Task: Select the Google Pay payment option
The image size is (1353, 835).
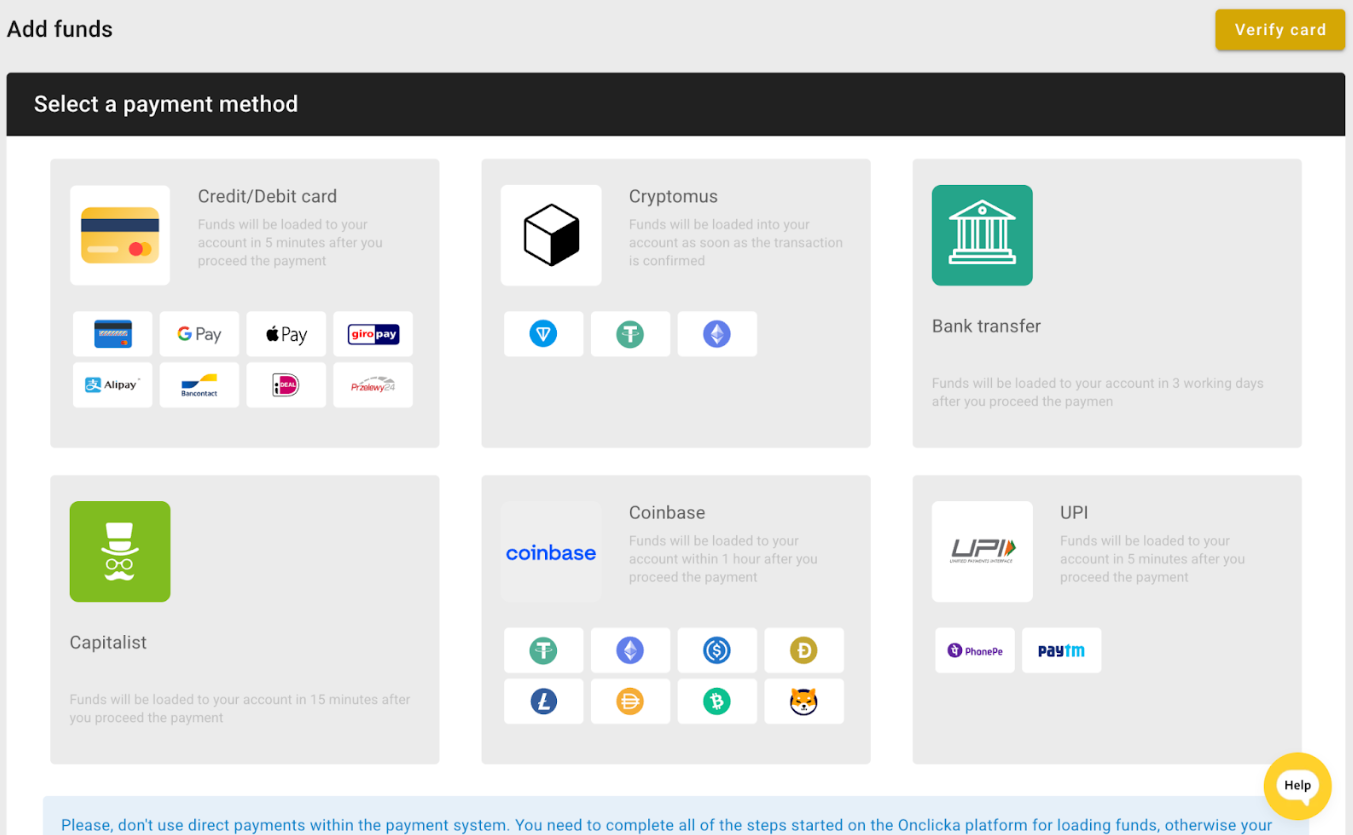Action: pos(199,334)
